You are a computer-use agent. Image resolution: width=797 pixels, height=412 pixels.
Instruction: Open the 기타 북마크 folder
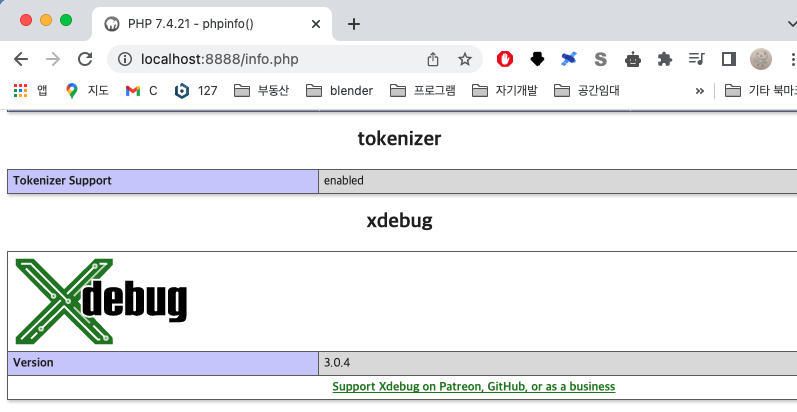pyautogui.click(x=760, y=90)
